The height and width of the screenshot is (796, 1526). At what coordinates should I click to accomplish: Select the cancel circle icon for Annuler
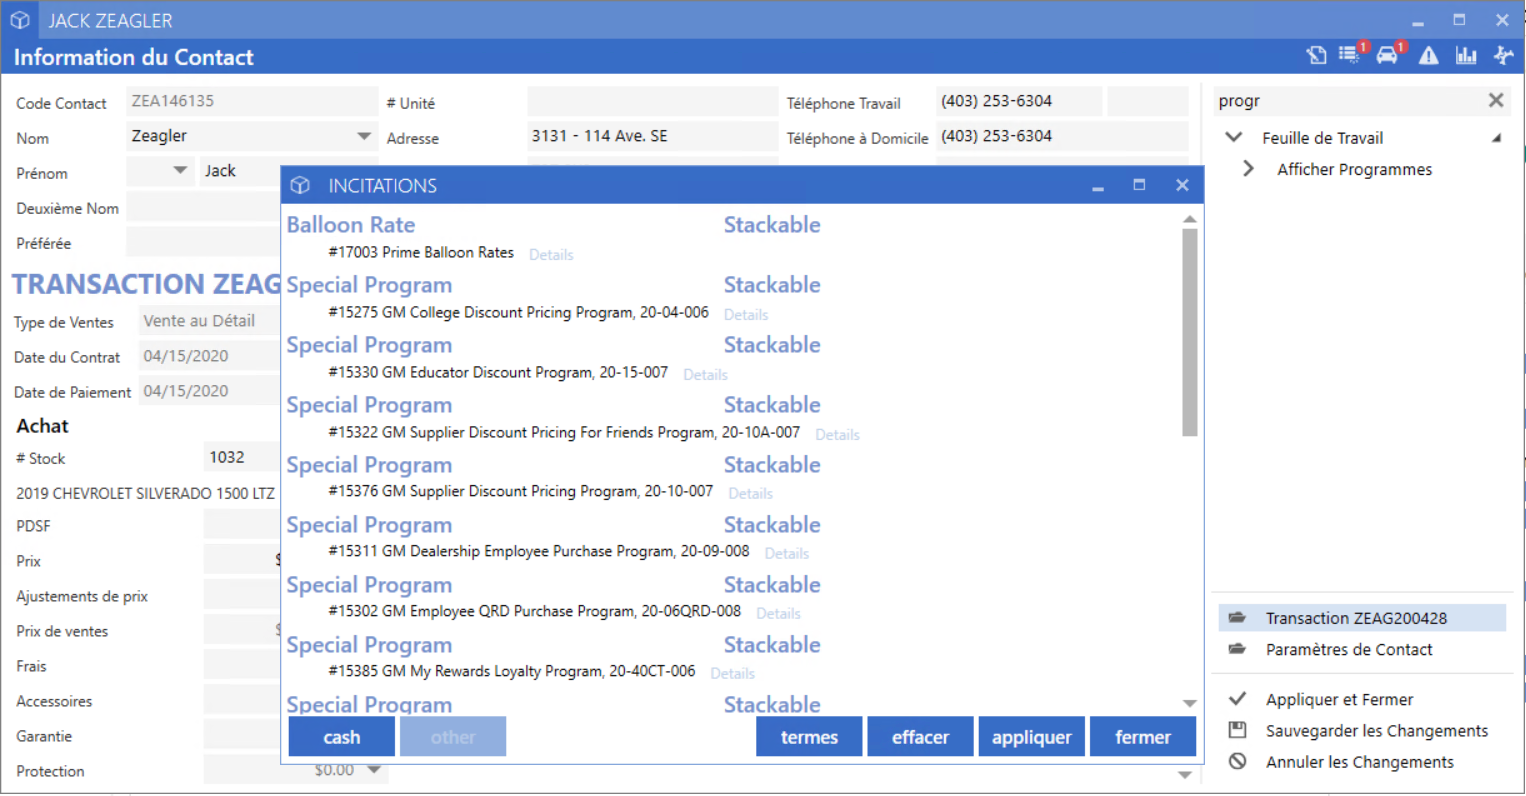[1237, 761]
